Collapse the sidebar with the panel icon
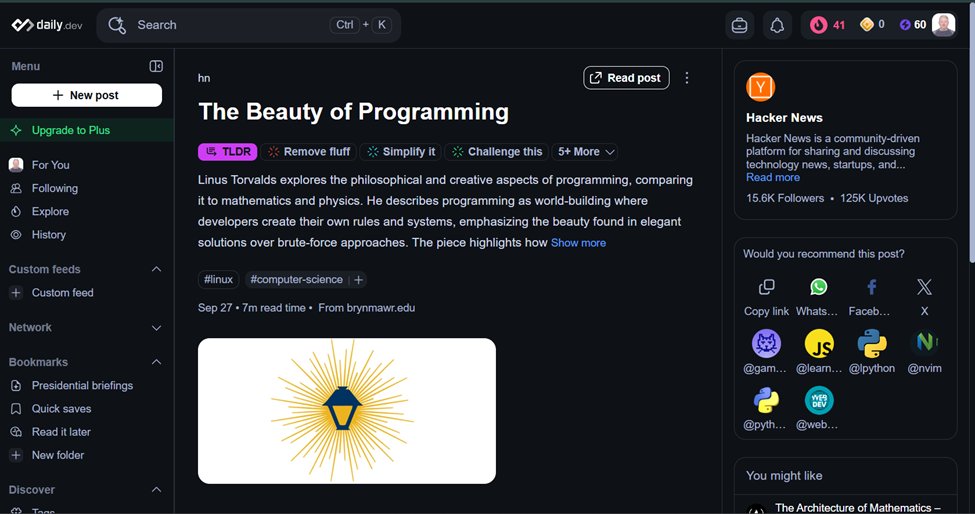The image size is (975, 514). click(156, 66)
